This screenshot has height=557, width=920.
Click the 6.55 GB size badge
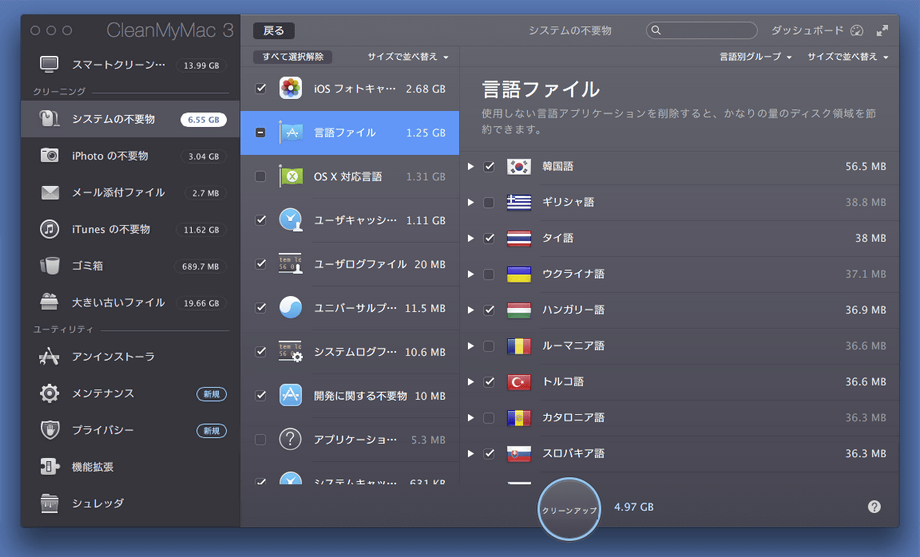pos(204,119)
